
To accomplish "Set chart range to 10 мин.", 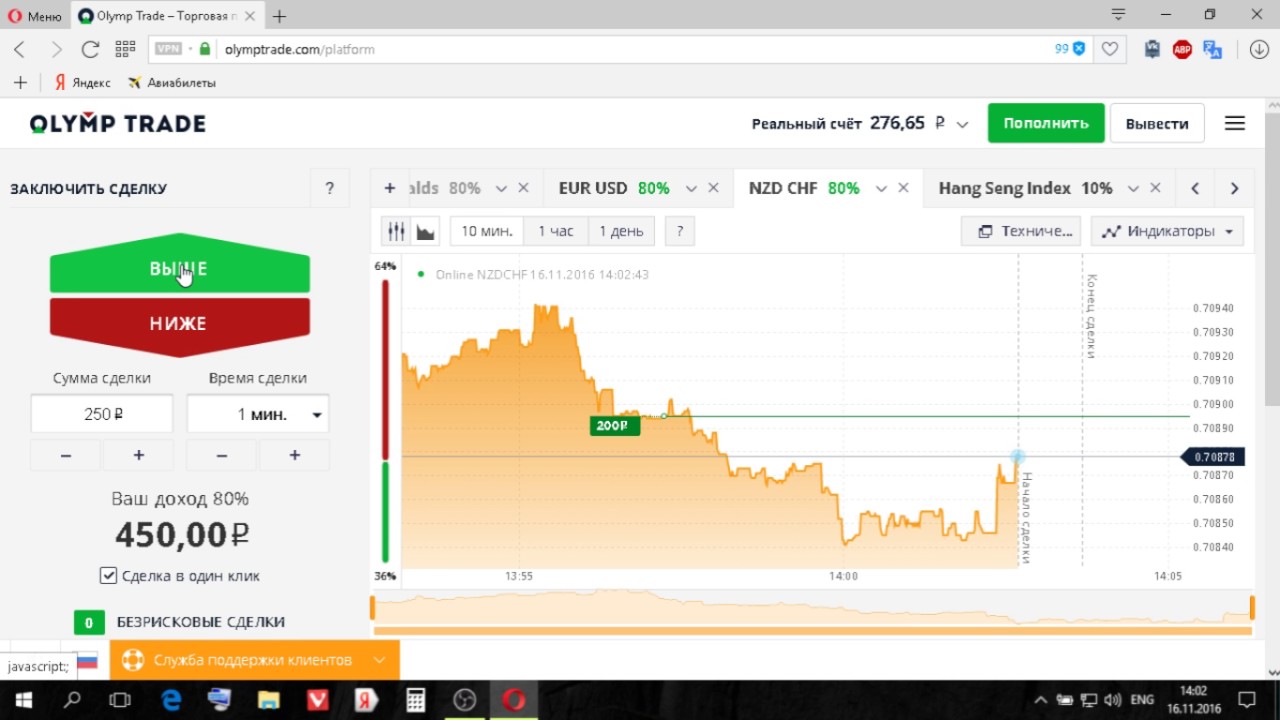I will point(487,231).
